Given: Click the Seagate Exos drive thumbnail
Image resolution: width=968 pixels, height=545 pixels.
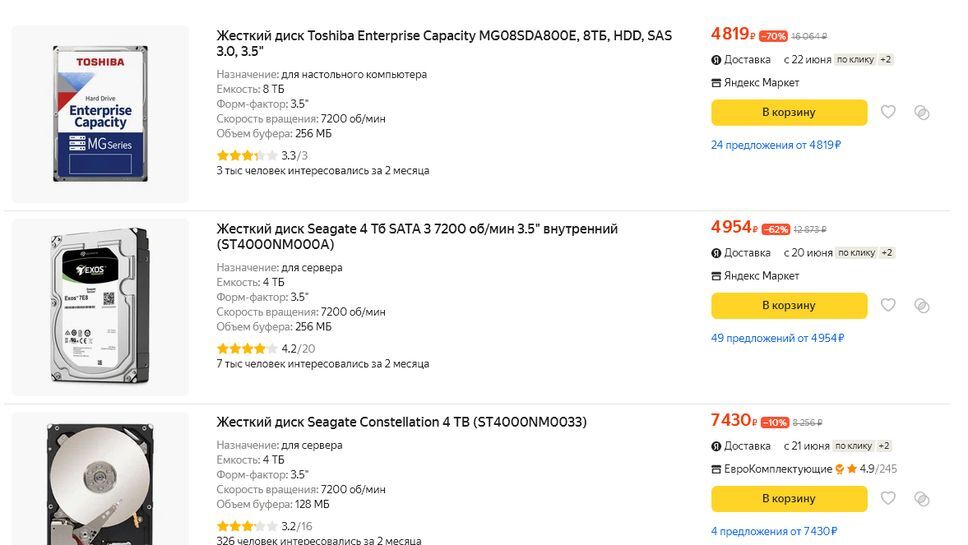Looking at the screenshot, I should (x=100, y=305).
